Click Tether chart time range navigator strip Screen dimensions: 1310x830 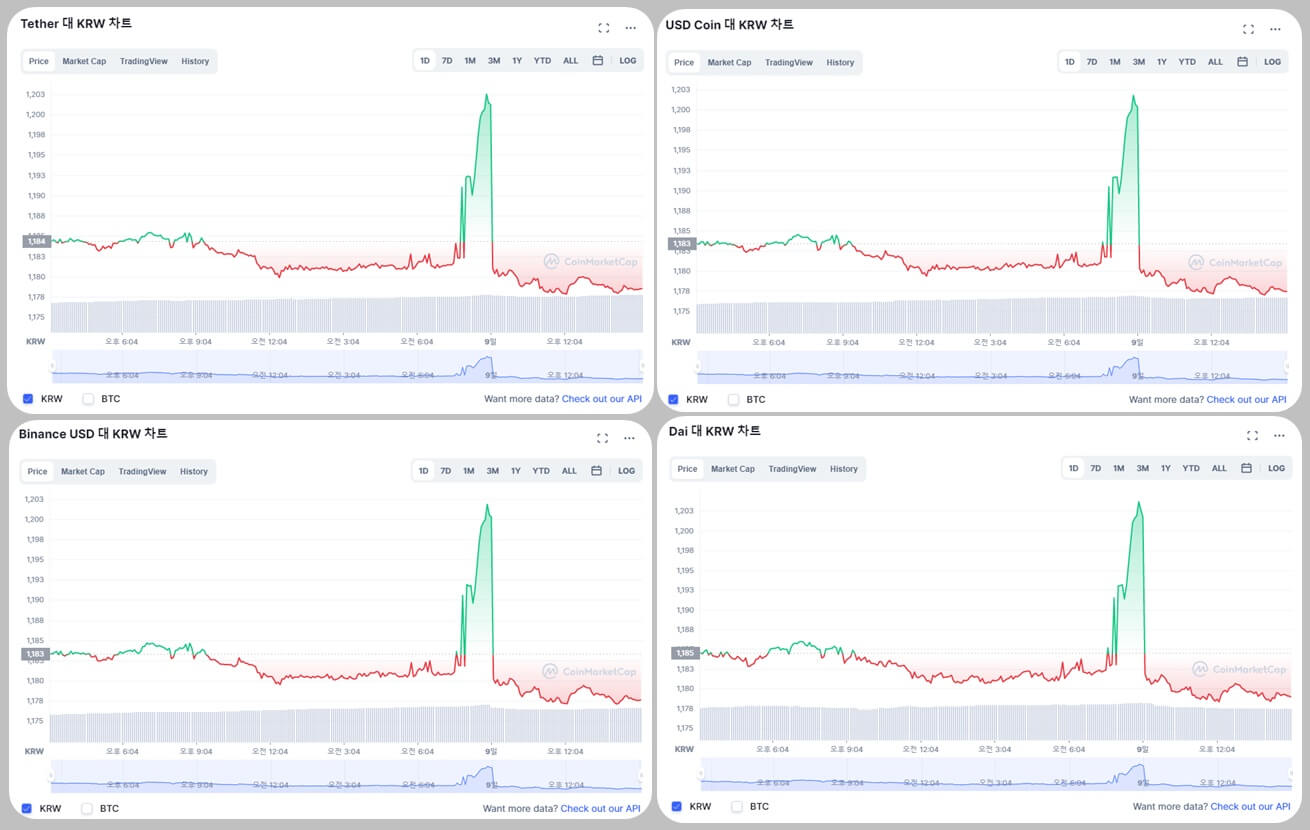tap(347, 366)
